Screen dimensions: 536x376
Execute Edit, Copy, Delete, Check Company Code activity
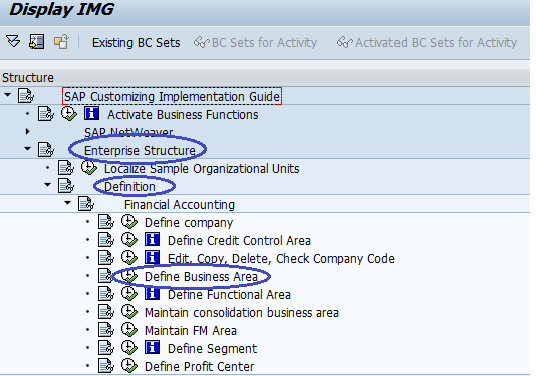[130, 258]
